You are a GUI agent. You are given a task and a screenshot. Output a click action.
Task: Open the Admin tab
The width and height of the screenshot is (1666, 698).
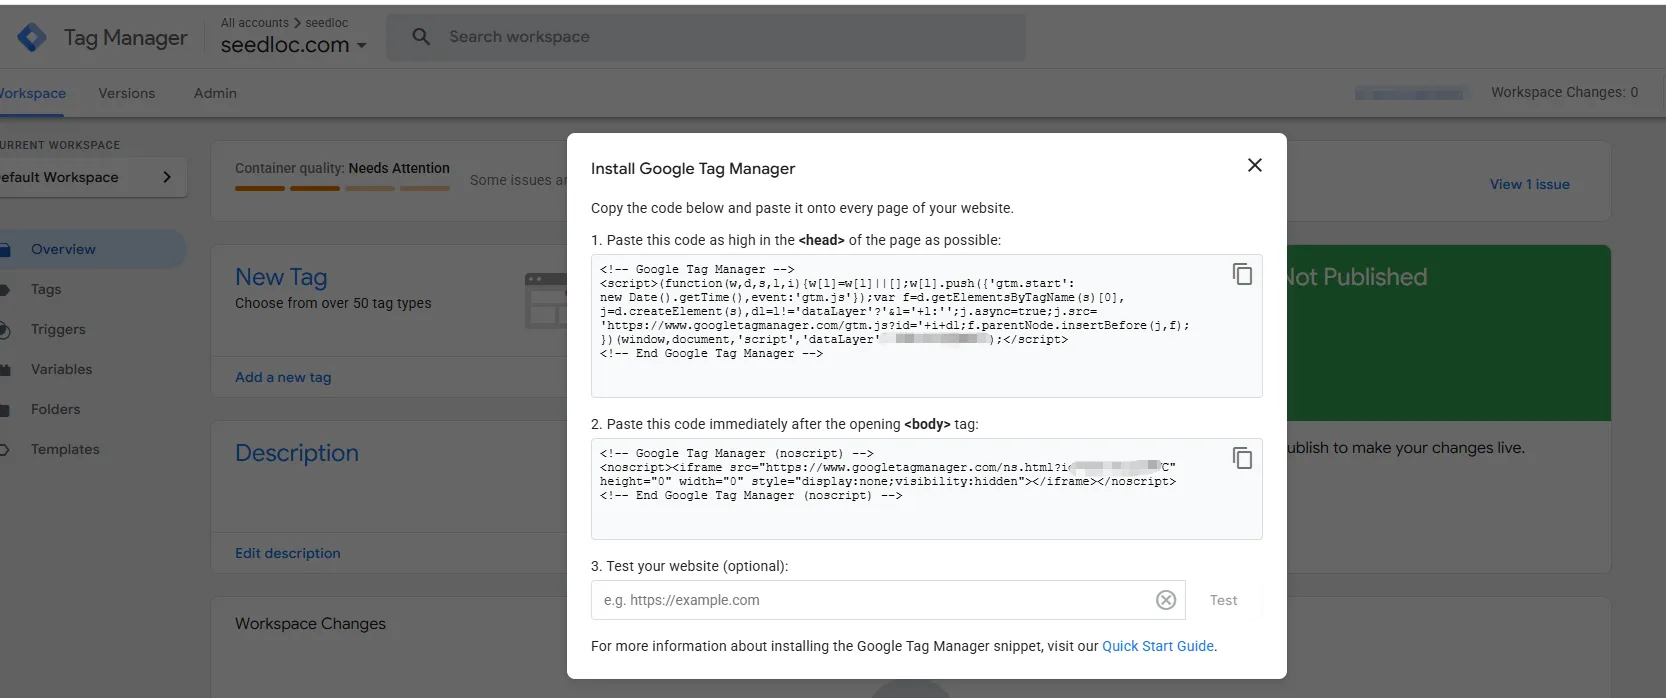pos(215,93)
